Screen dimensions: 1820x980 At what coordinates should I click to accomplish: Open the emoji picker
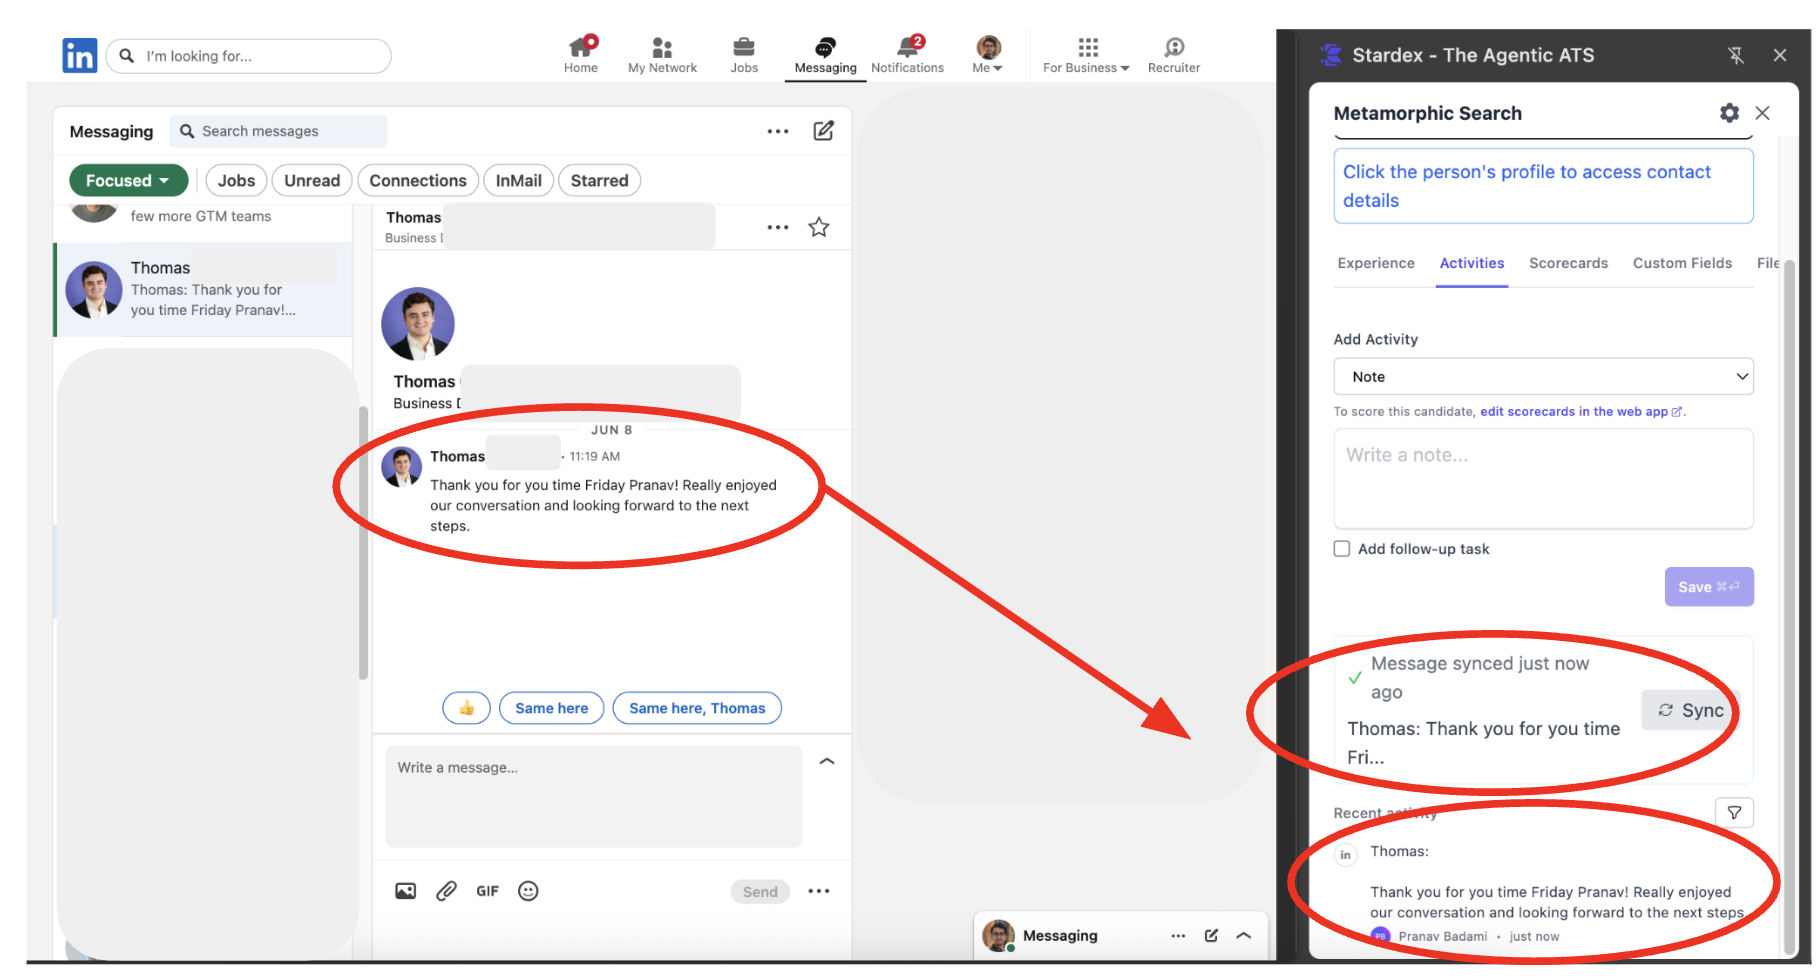[528, 891]
